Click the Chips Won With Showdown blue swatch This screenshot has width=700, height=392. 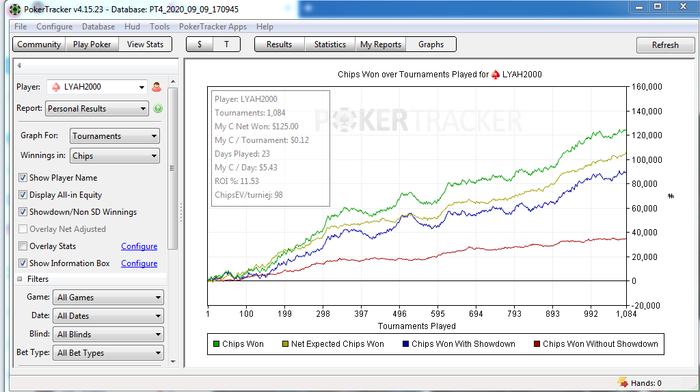(x=406, y=344)
